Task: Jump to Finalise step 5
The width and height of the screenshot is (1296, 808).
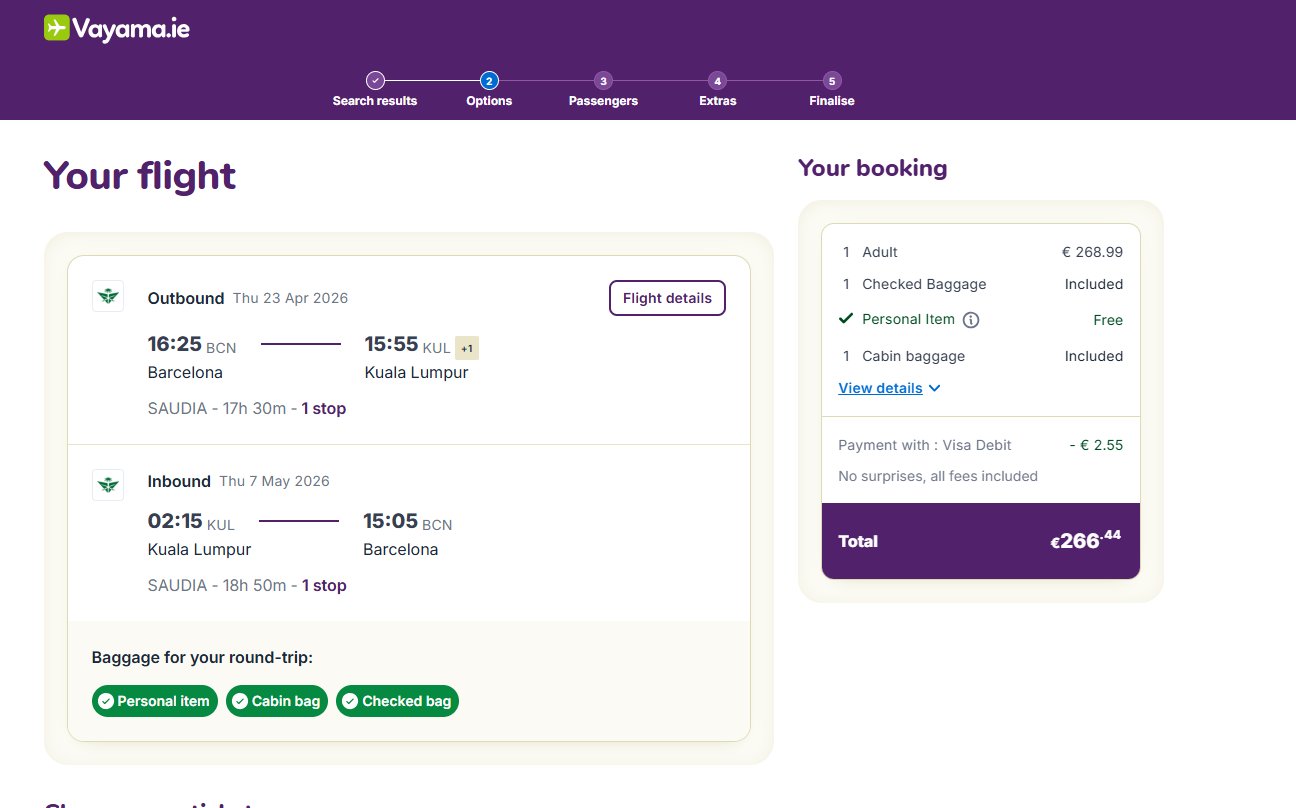Action: coord(832,81)
